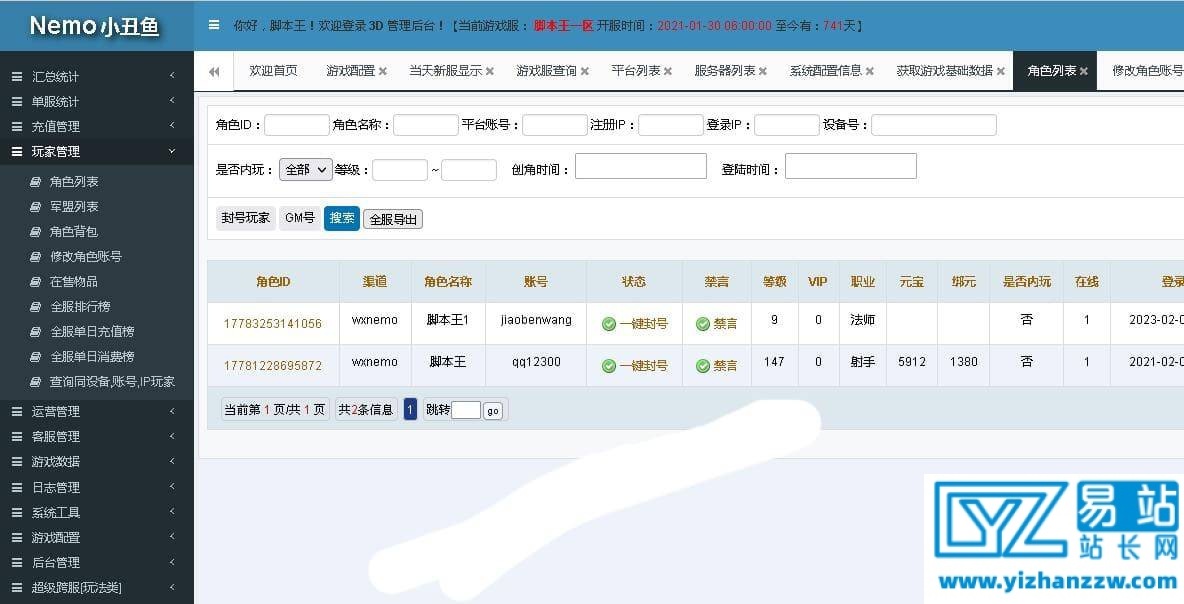Focus the 登陆时间 date field
Image resolution: width=1184 pixels, height=604 pixels.
coord(851,166)
